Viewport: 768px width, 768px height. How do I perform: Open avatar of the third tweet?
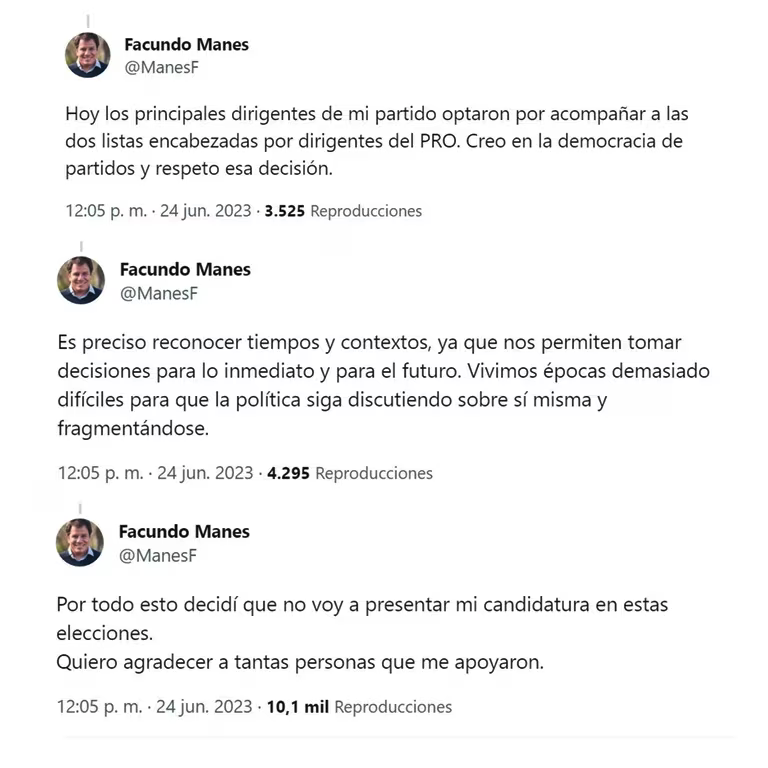click(x=80, y=543)
